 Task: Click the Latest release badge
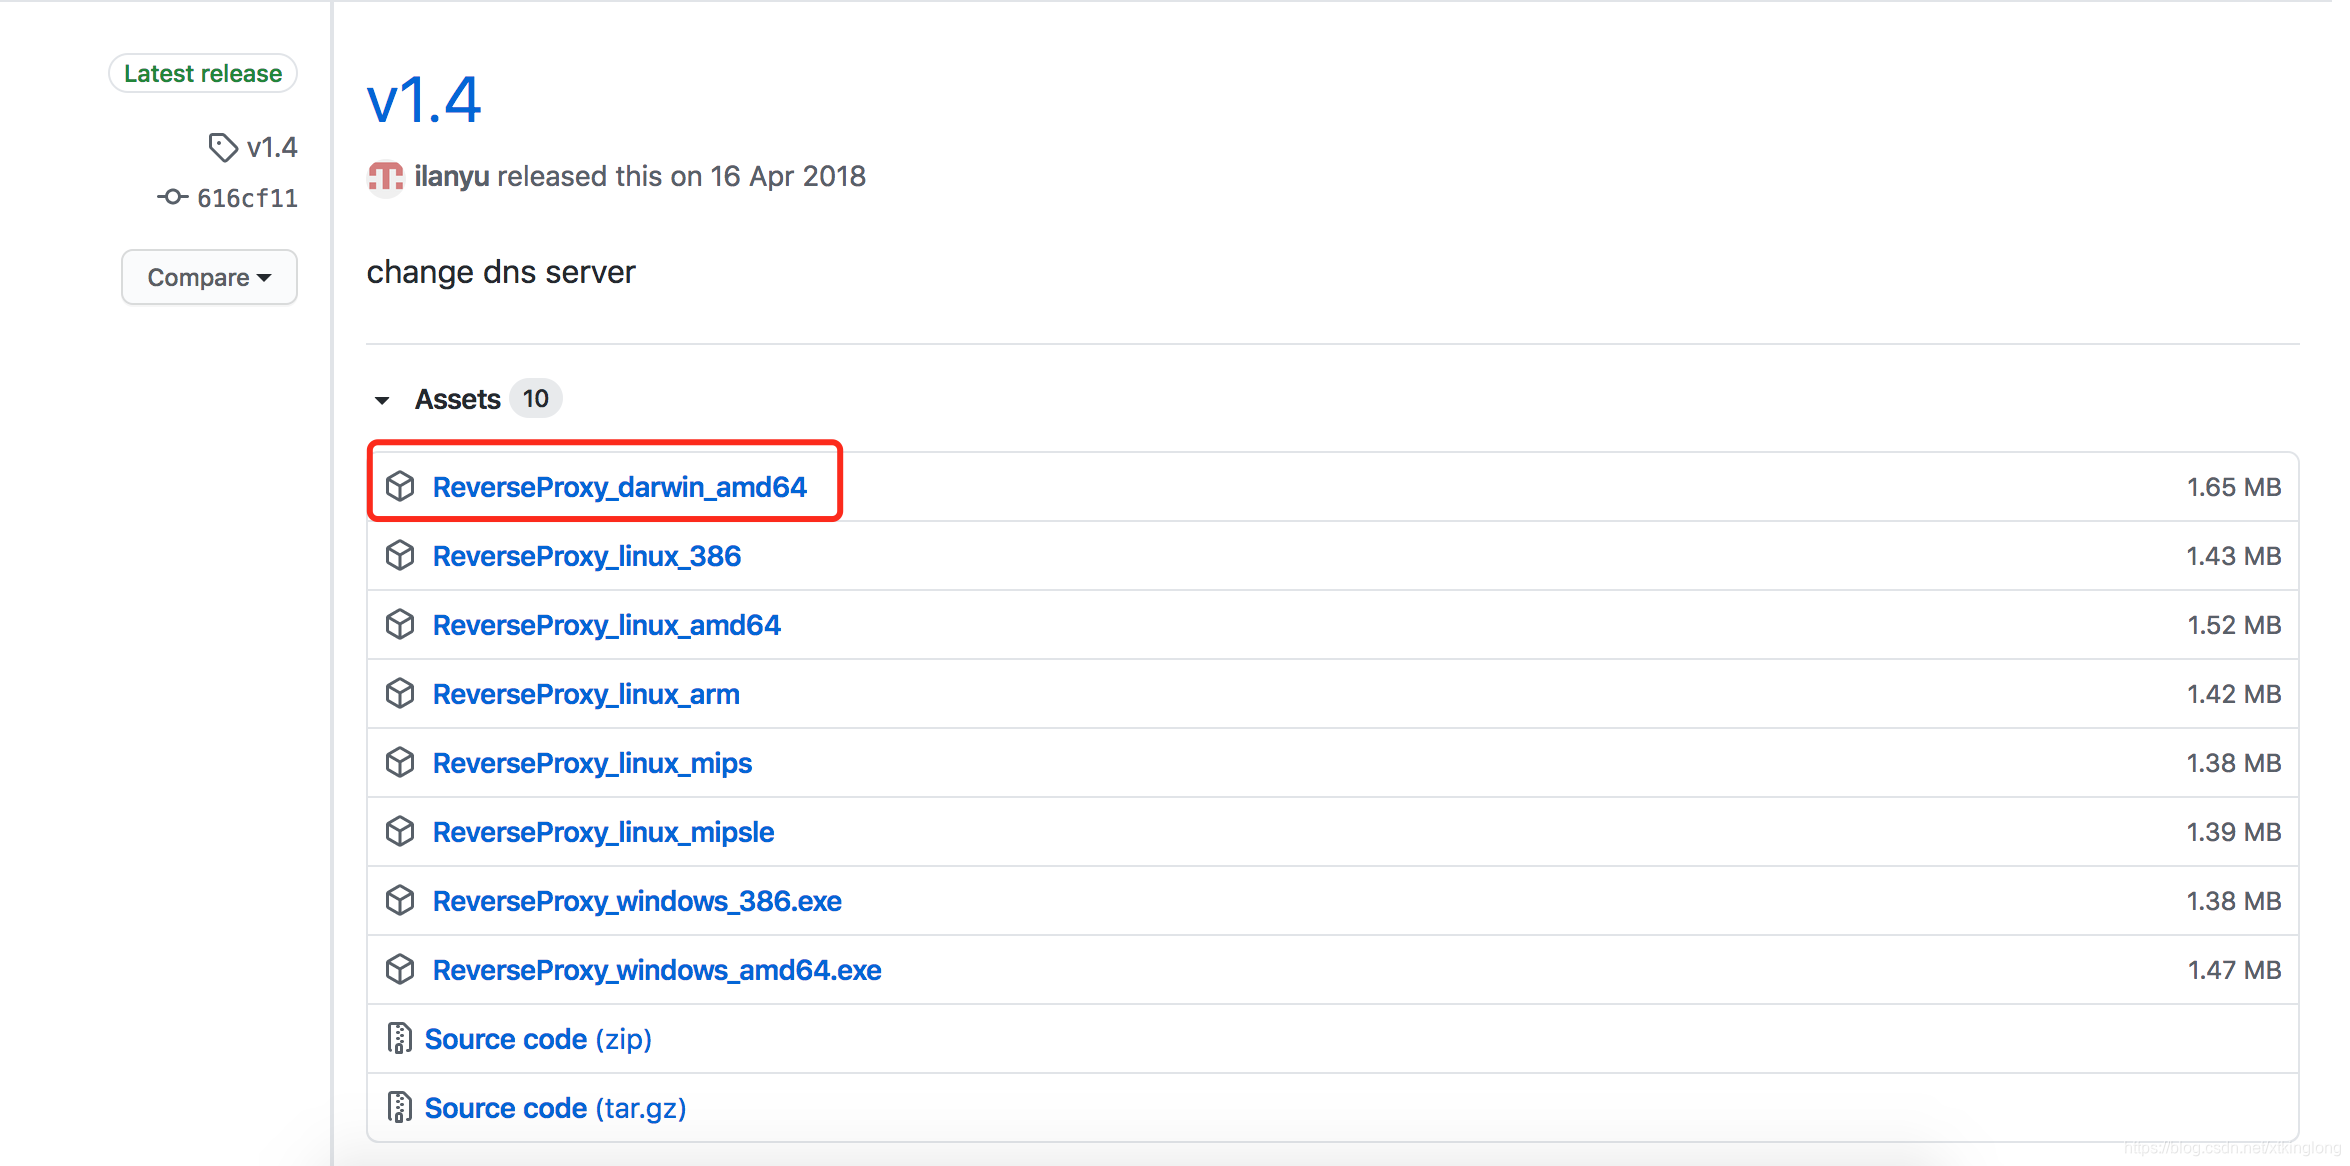tap(203, 74)
